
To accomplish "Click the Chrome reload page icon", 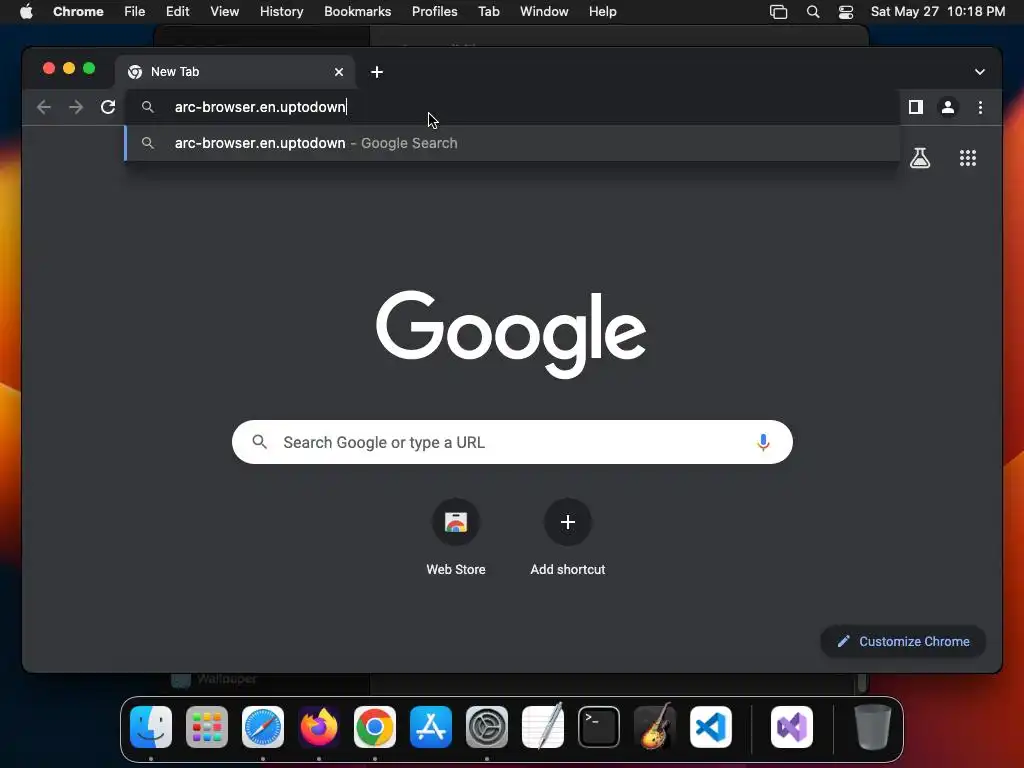I will 108,107.
